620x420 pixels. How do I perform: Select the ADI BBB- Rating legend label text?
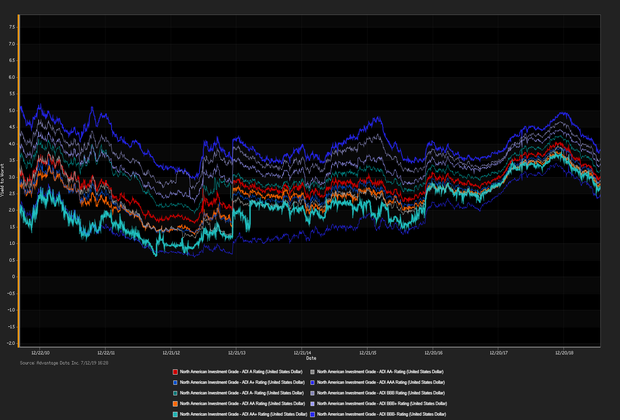(x=382, y=414)
